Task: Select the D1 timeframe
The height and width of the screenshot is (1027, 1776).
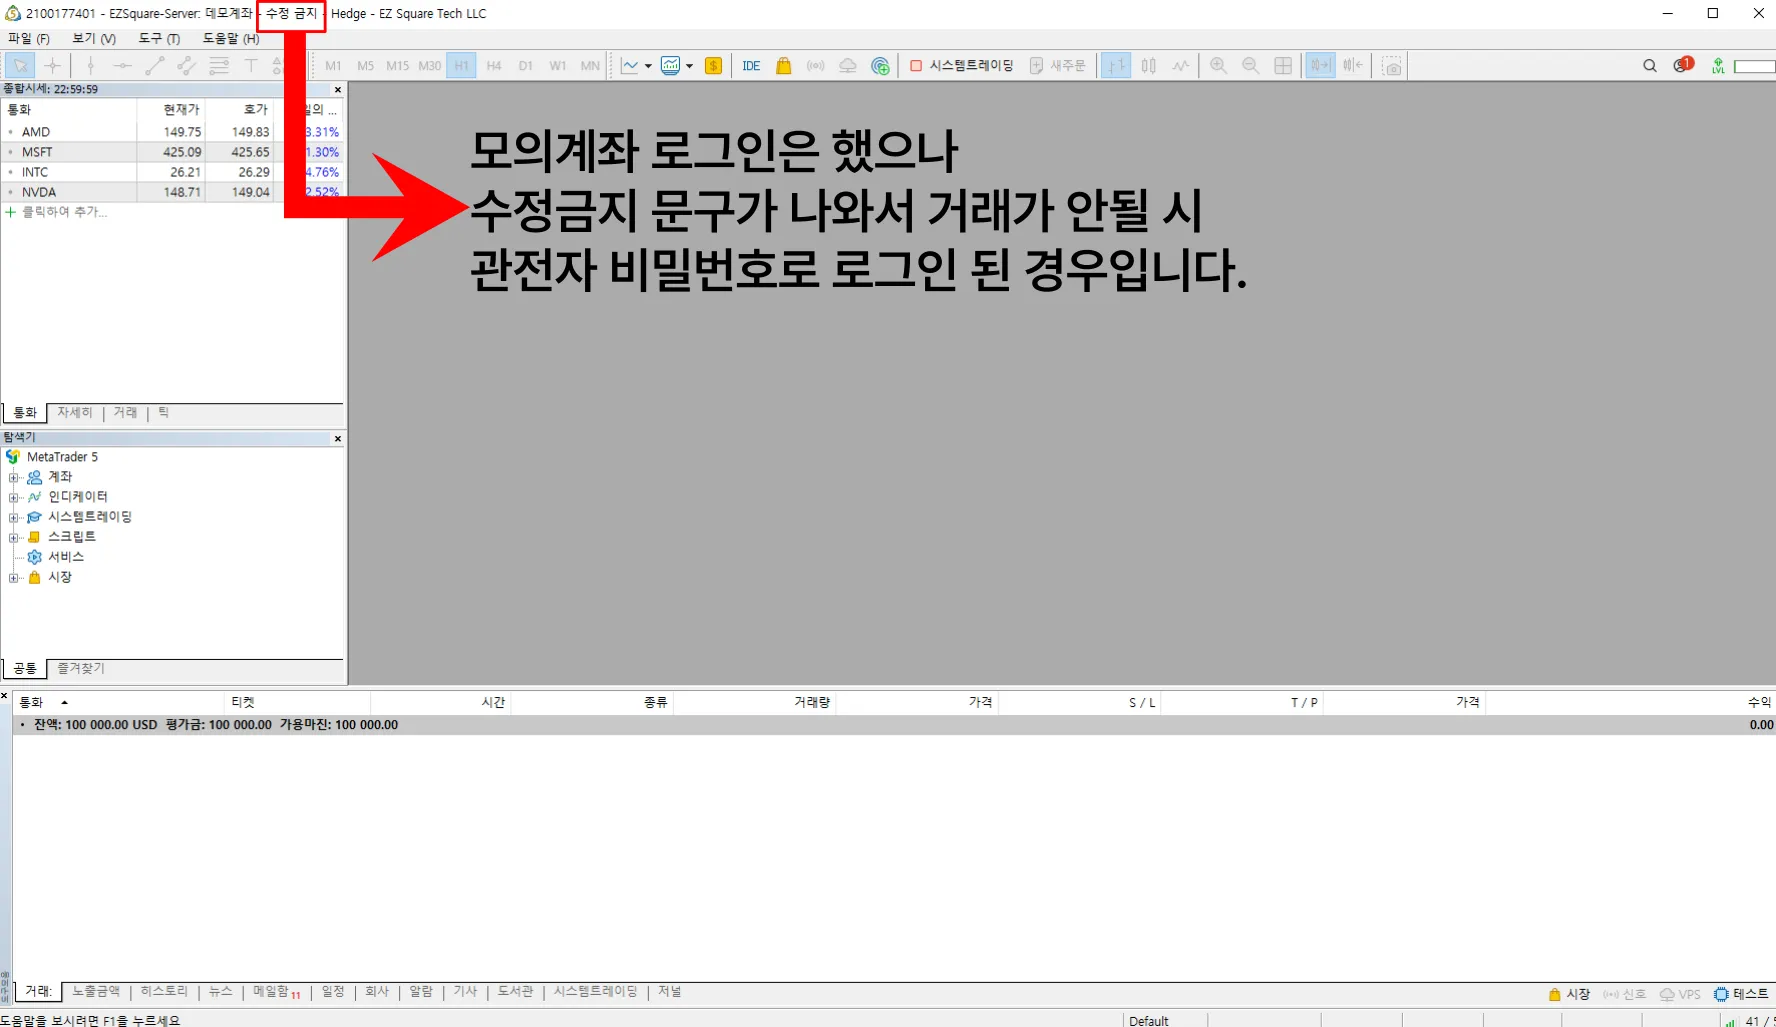Action: pyautogui.click(x=525, y=66)
